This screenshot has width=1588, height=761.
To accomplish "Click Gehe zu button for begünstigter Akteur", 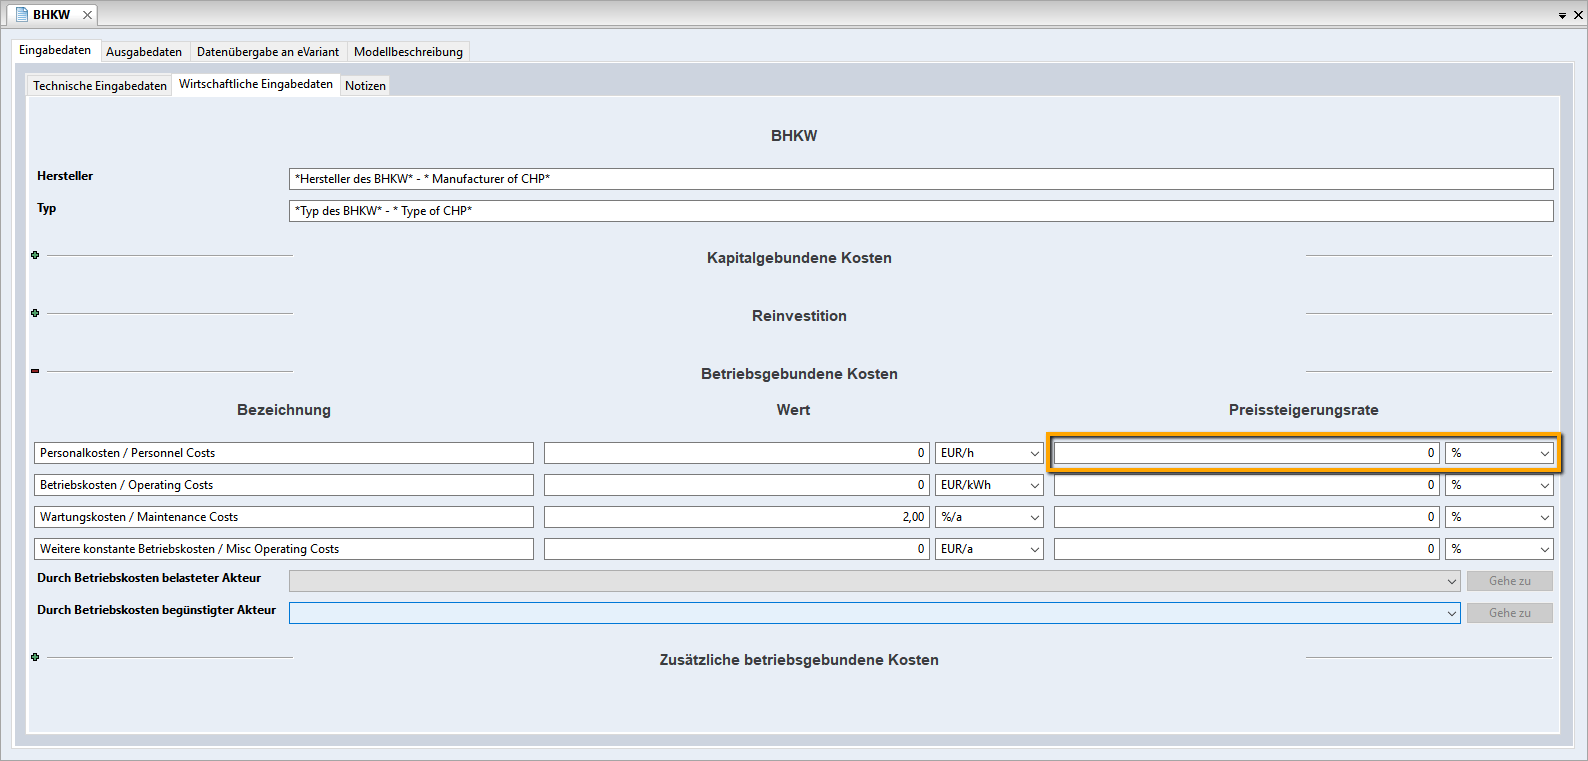I will click(x=1509, y=613).
